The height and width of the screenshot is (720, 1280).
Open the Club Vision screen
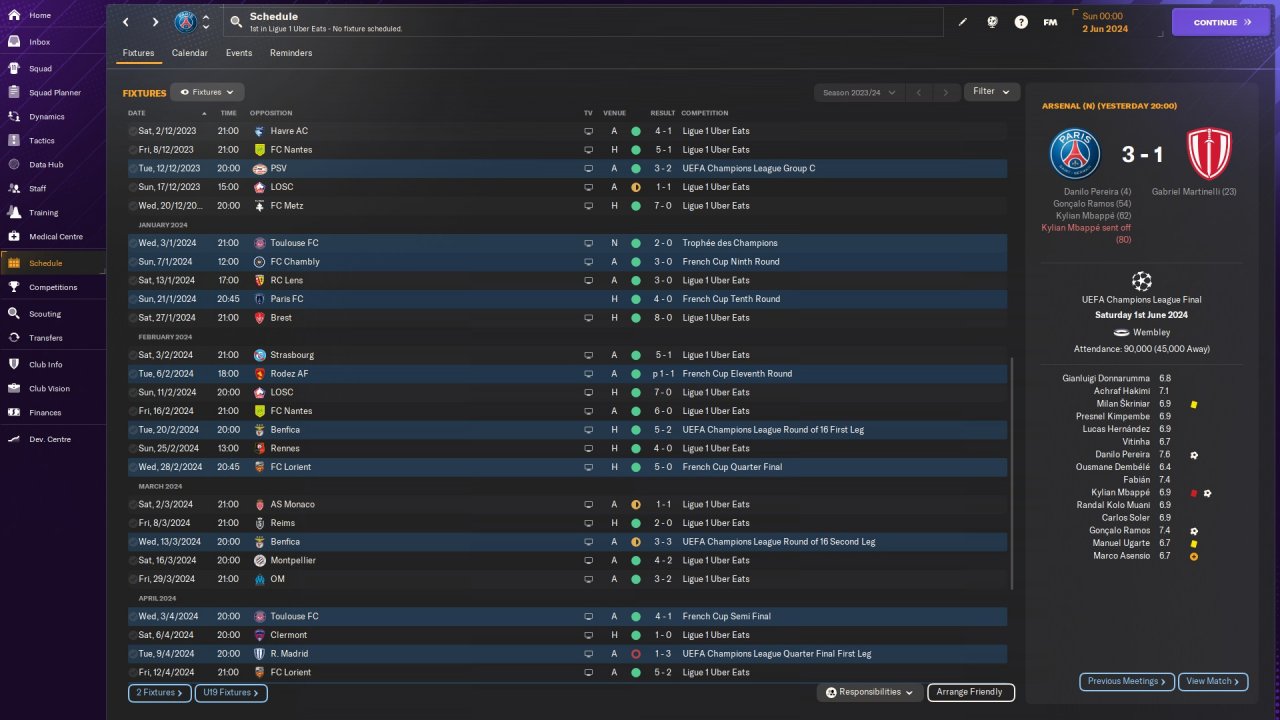pyautogui.click(x=49, y=388)
